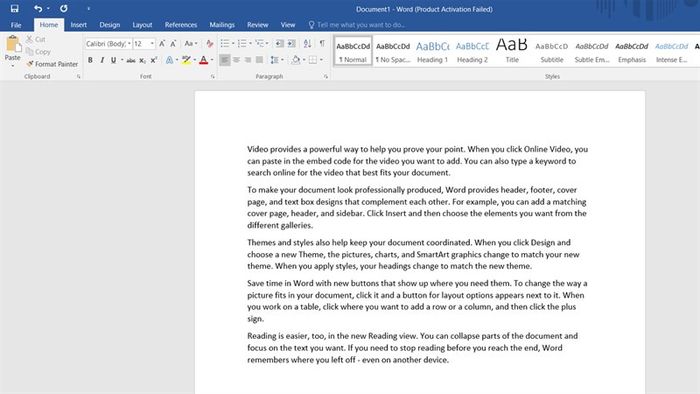Apply the Subtitle style
Viewport: 700px width, 394px height.
click(x=552, y=51)
